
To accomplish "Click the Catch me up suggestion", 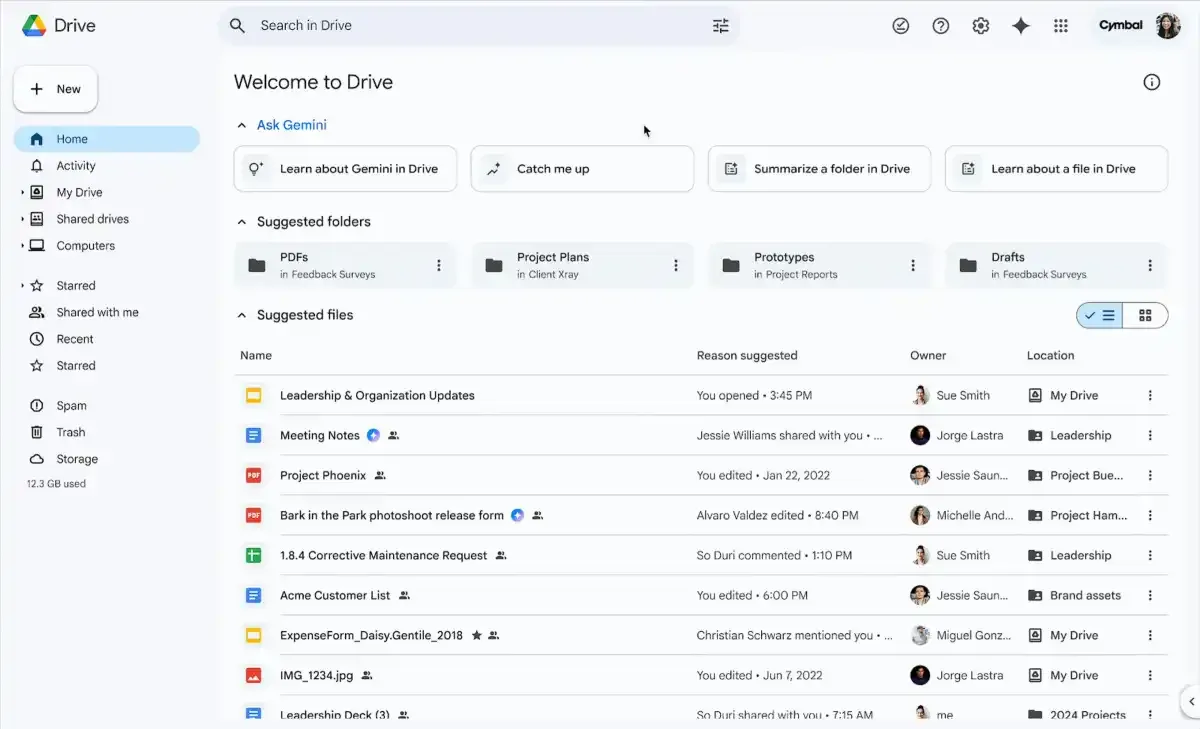I will click(582, 169).
